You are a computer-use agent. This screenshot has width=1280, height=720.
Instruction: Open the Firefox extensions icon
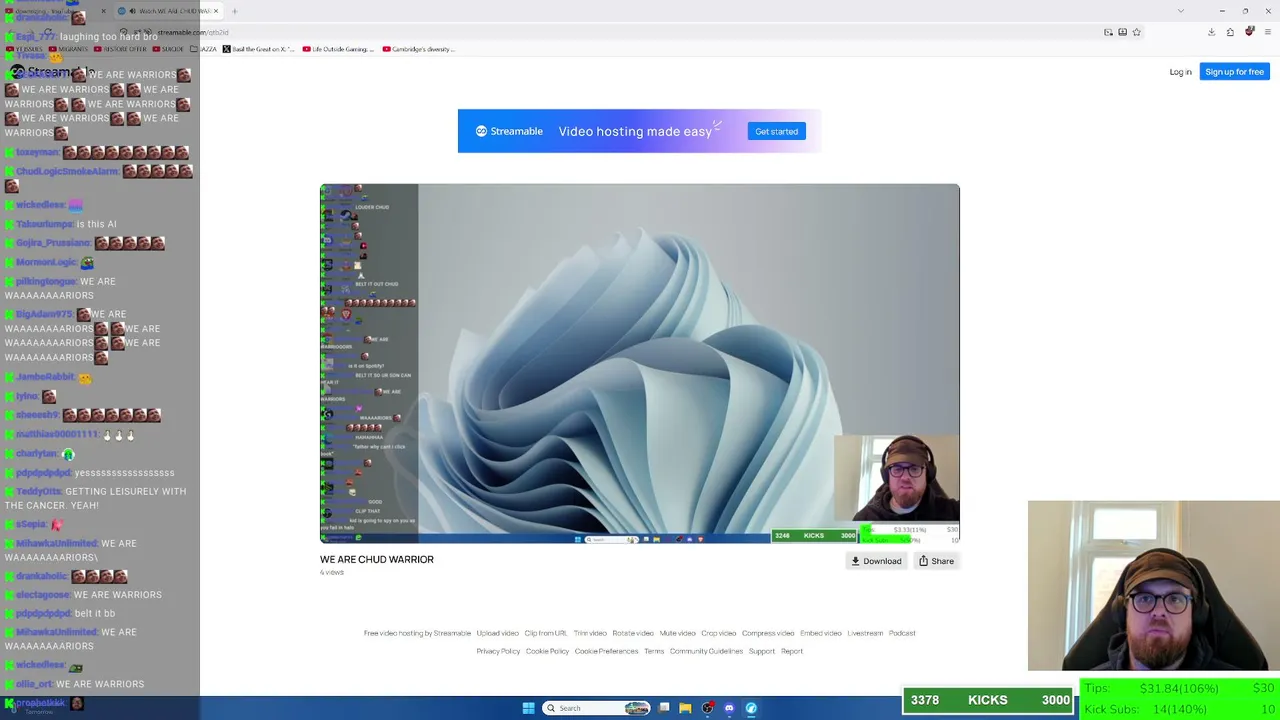pos(1230,32)
